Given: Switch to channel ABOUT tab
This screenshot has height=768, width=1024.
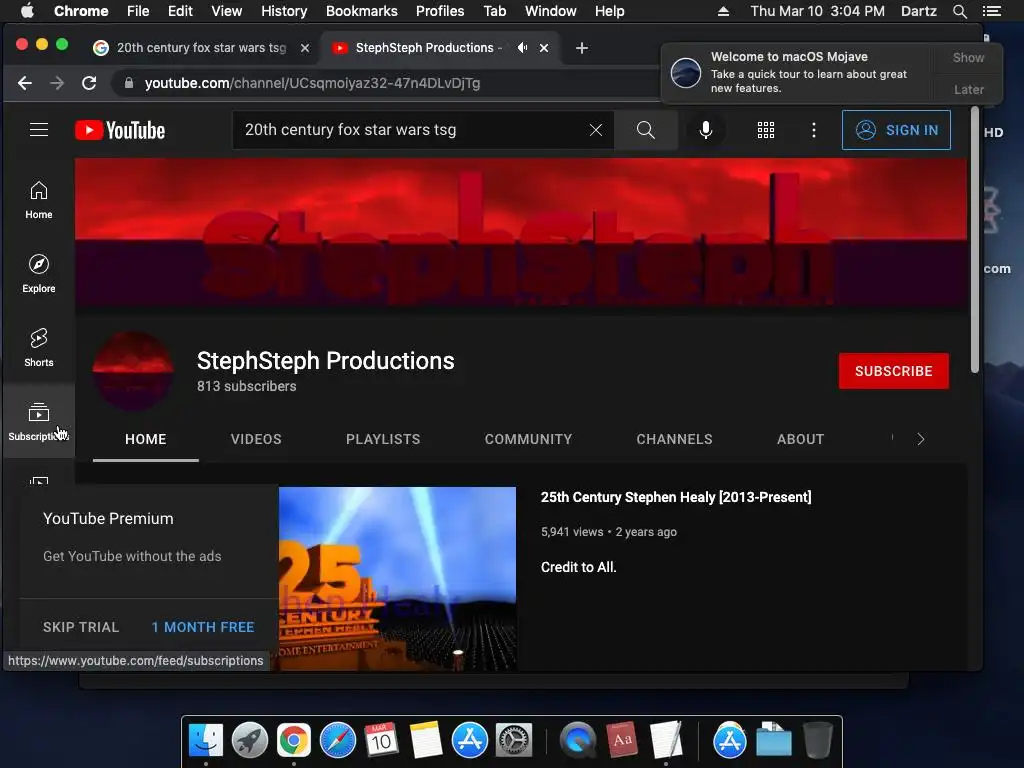Looking at the screenshot, I should (x=801, y=439).
